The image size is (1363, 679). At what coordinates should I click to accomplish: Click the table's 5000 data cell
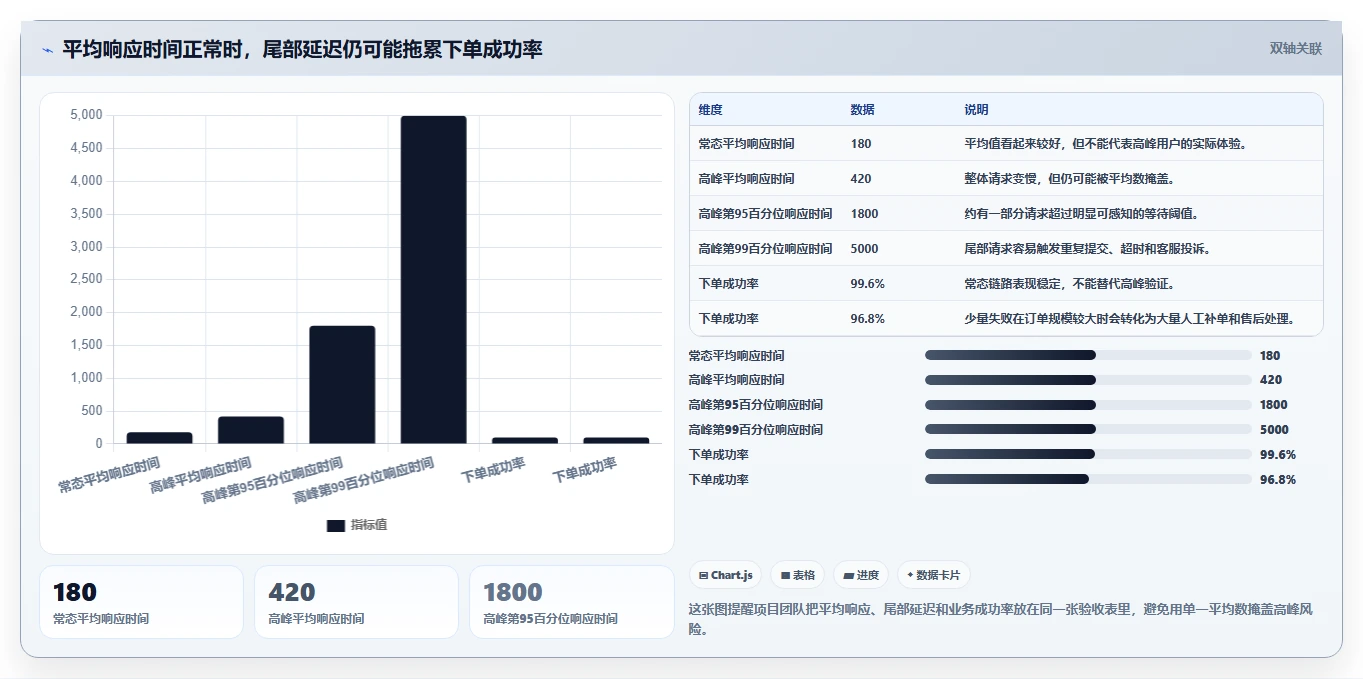pyautogui.click(x=864, y=249)
